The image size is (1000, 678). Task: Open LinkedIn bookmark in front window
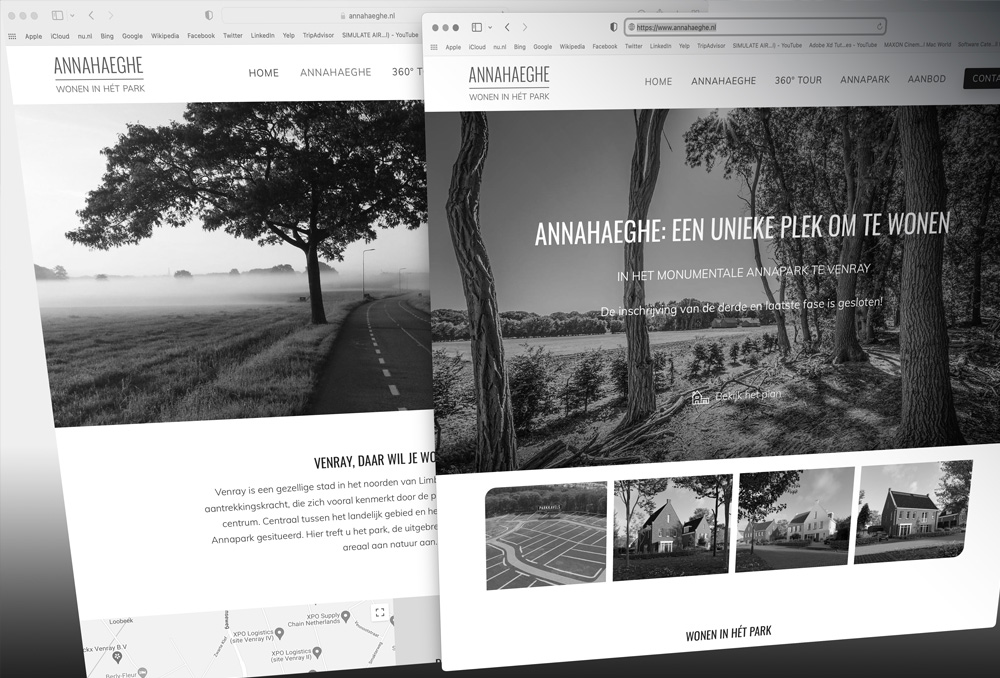pyautogui.click(x=660, y=47)
